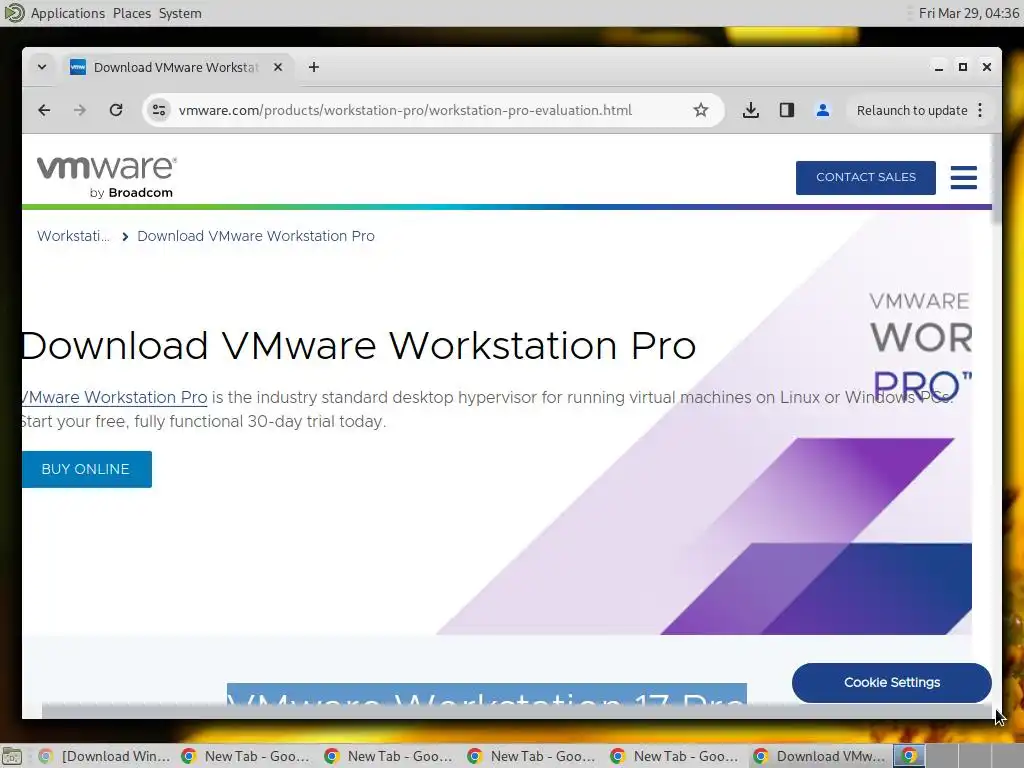Open the System menu
This screenshot has width=1024, height=768.
[x=180, y=13]
